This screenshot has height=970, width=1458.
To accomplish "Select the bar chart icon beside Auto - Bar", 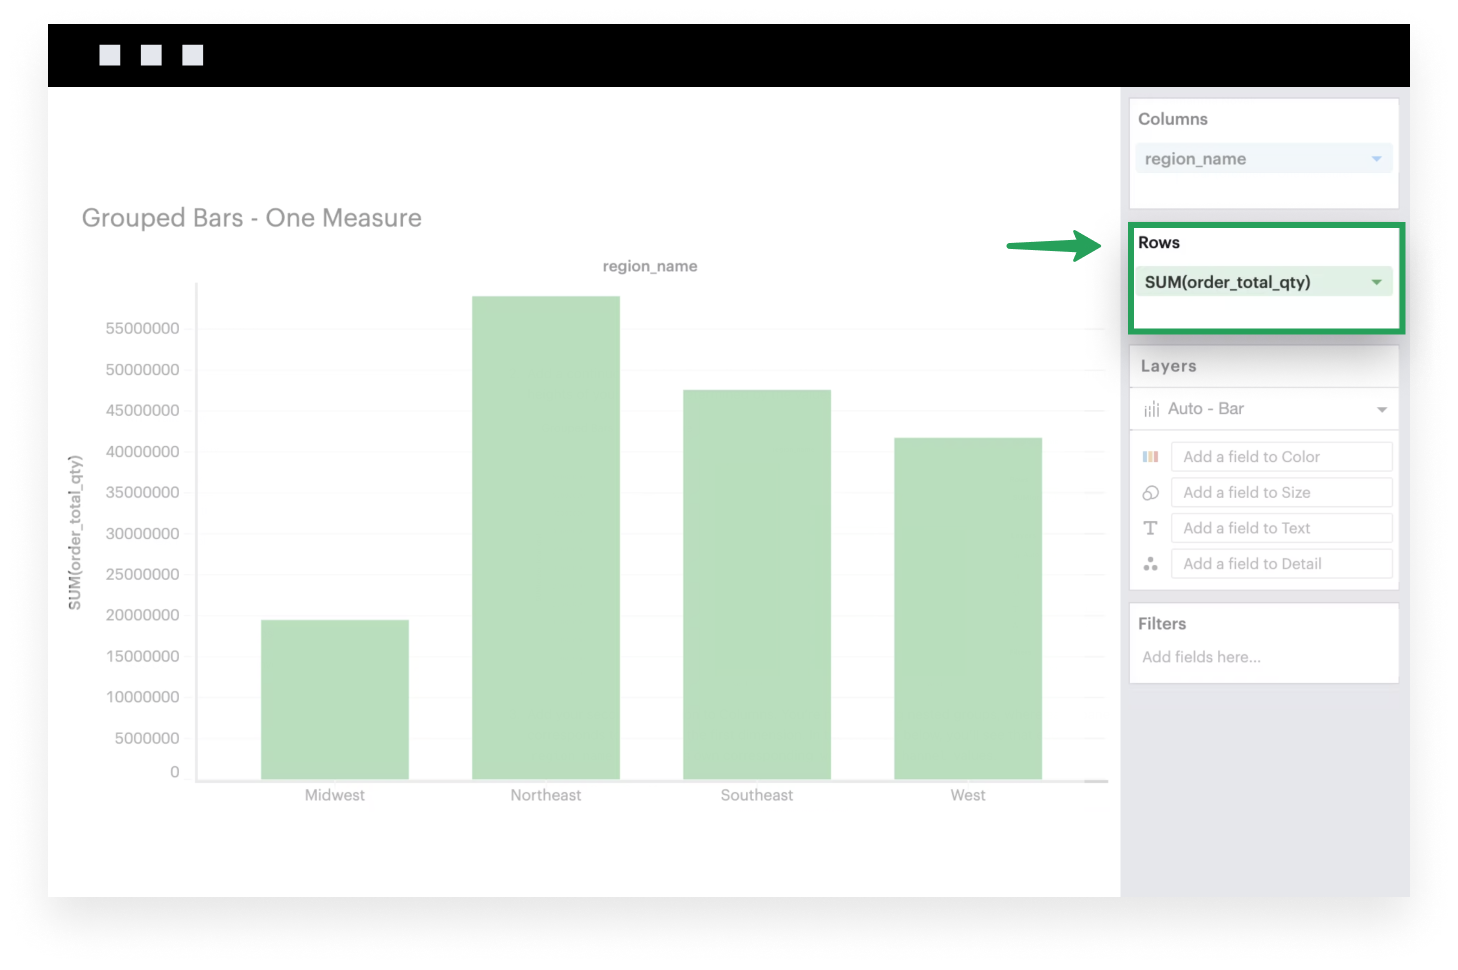I will click(1150, 408).
